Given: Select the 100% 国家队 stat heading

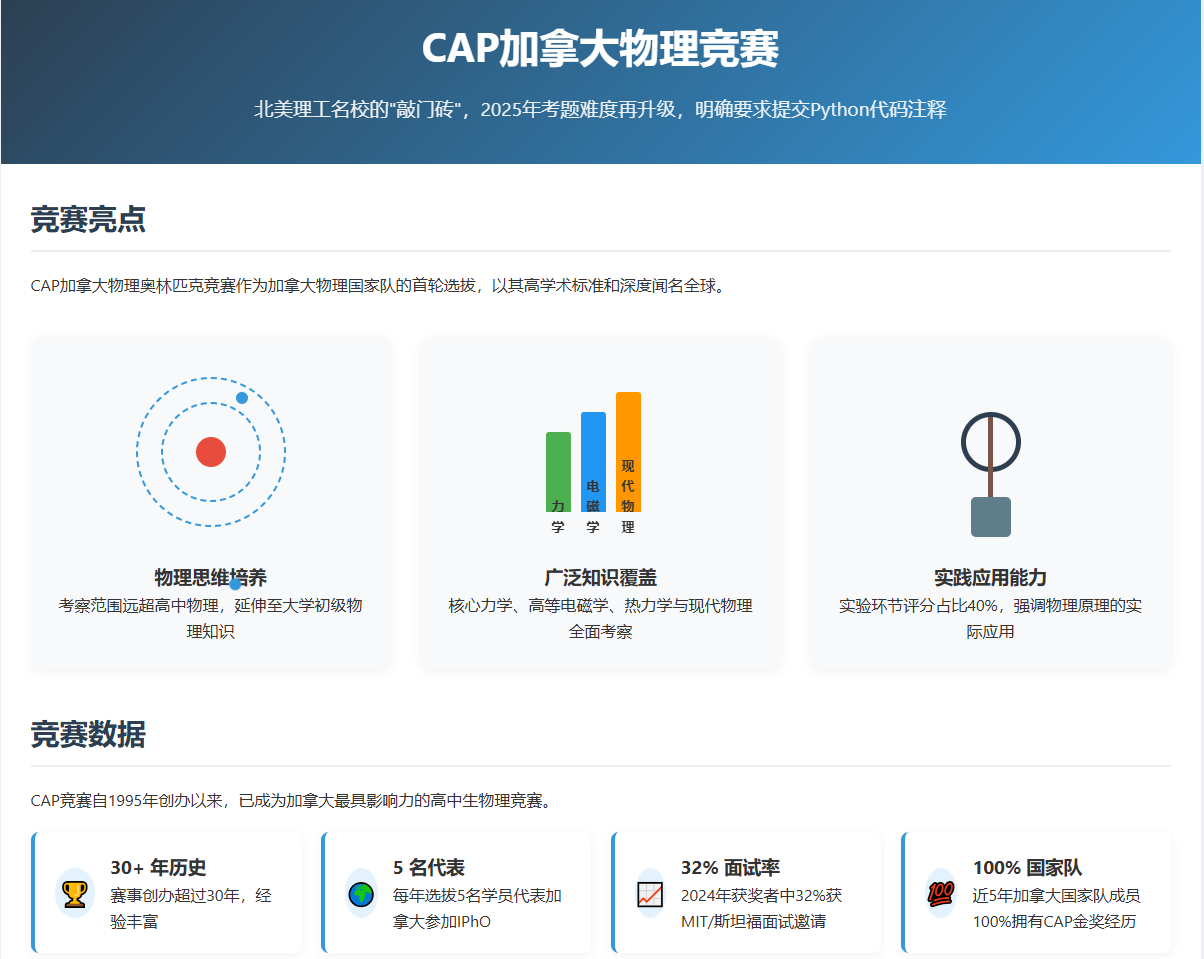Looking at the screenshot, I should pos(1027,867).
